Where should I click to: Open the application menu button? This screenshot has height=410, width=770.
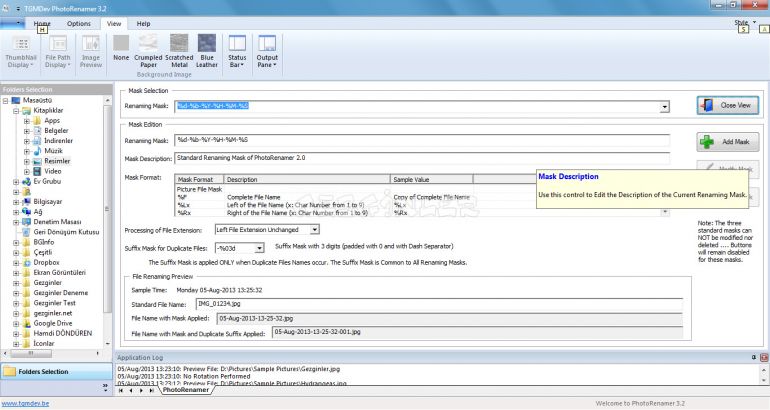(x=12, y=23)
